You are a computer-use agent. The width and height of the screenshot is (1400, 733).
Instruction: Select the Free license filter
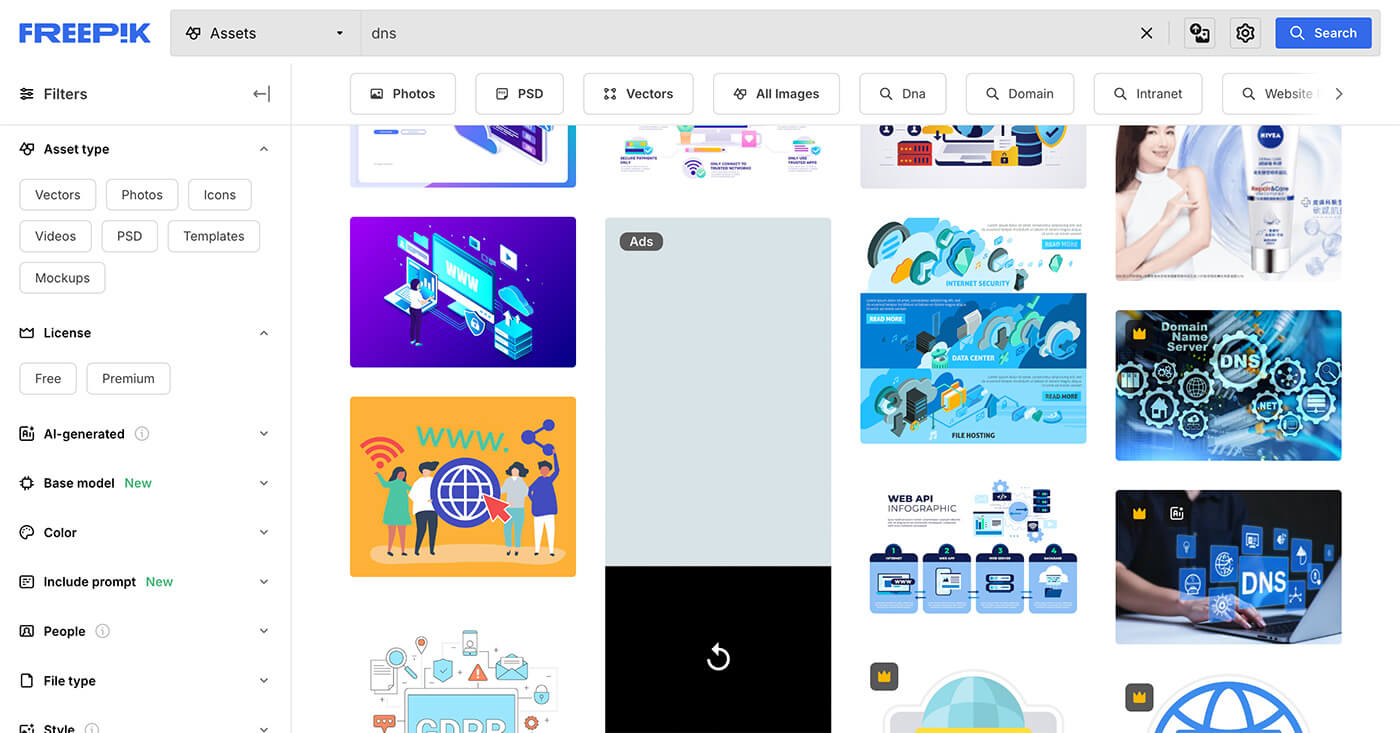coord(48,379)
